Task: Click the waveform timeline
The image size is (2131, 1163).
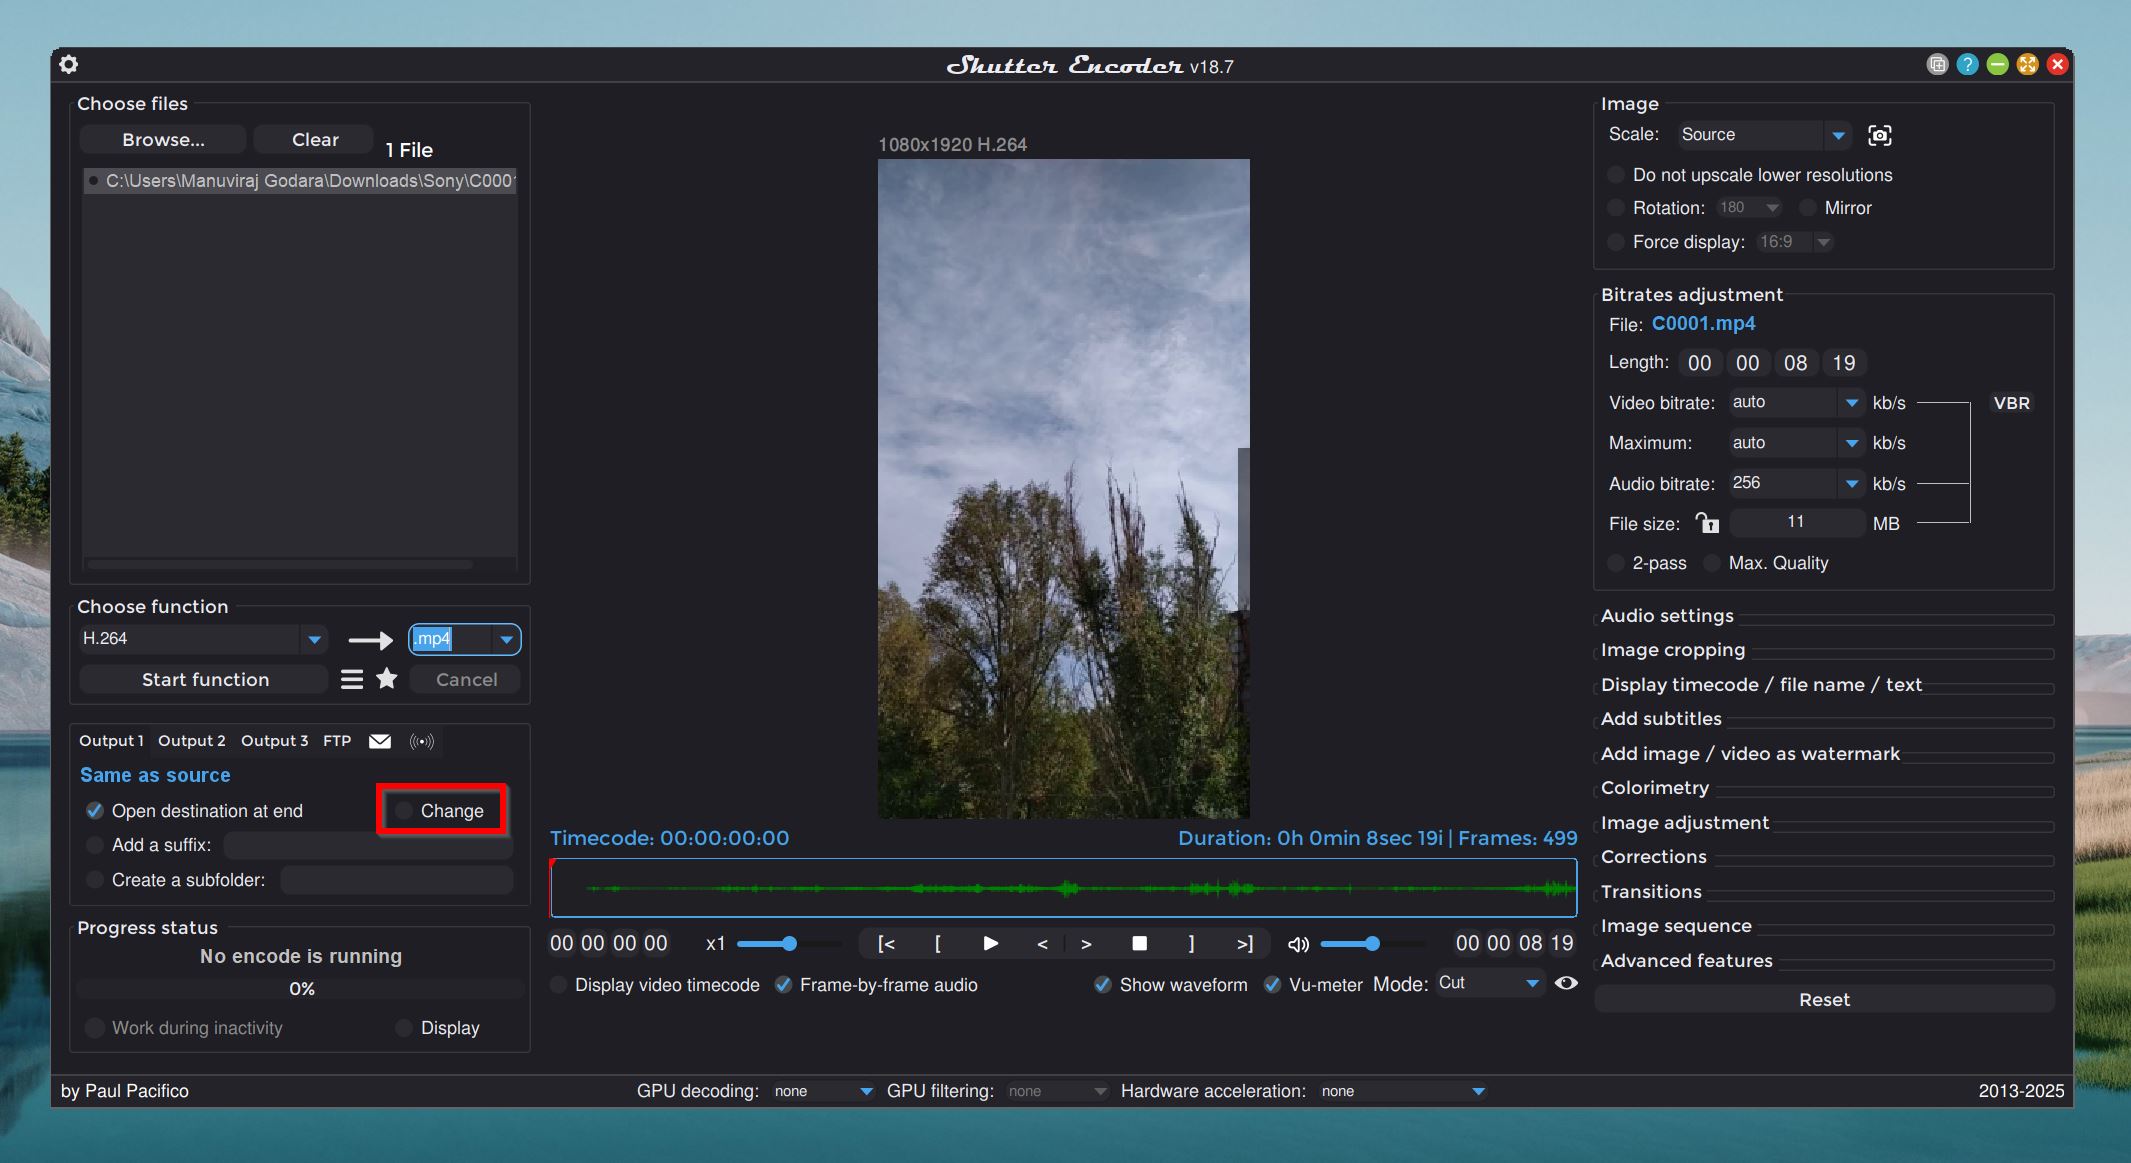Action: coord(1063,888)
